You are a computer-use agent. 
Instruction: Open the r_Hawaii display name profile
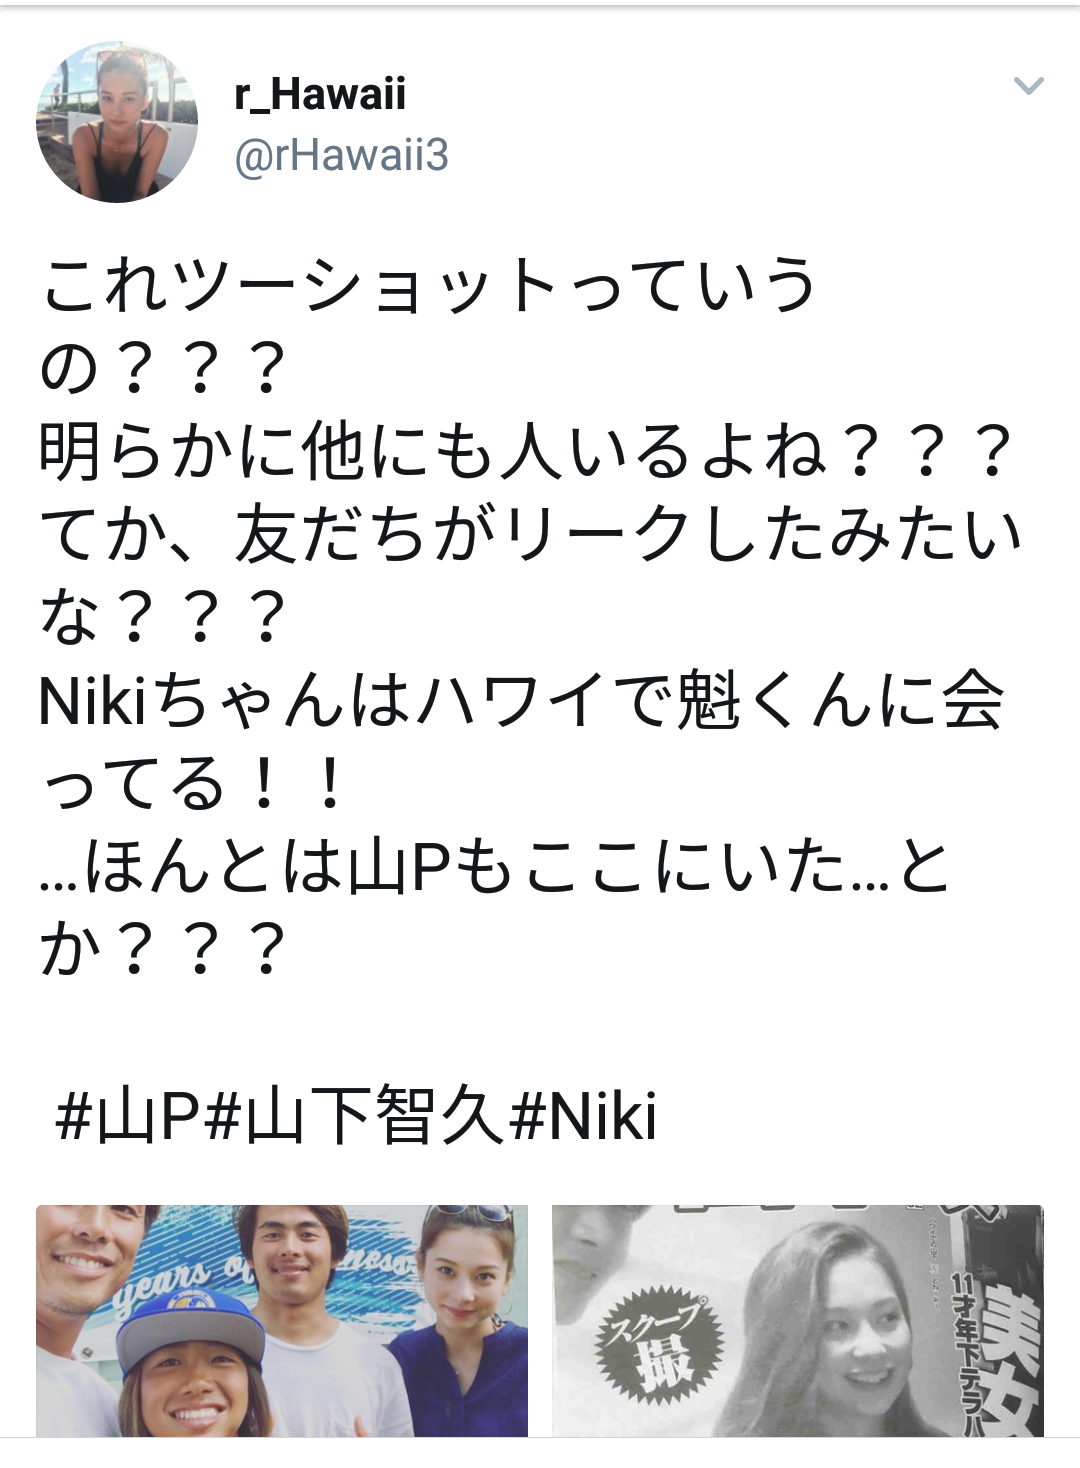click(x=320, y=94)
